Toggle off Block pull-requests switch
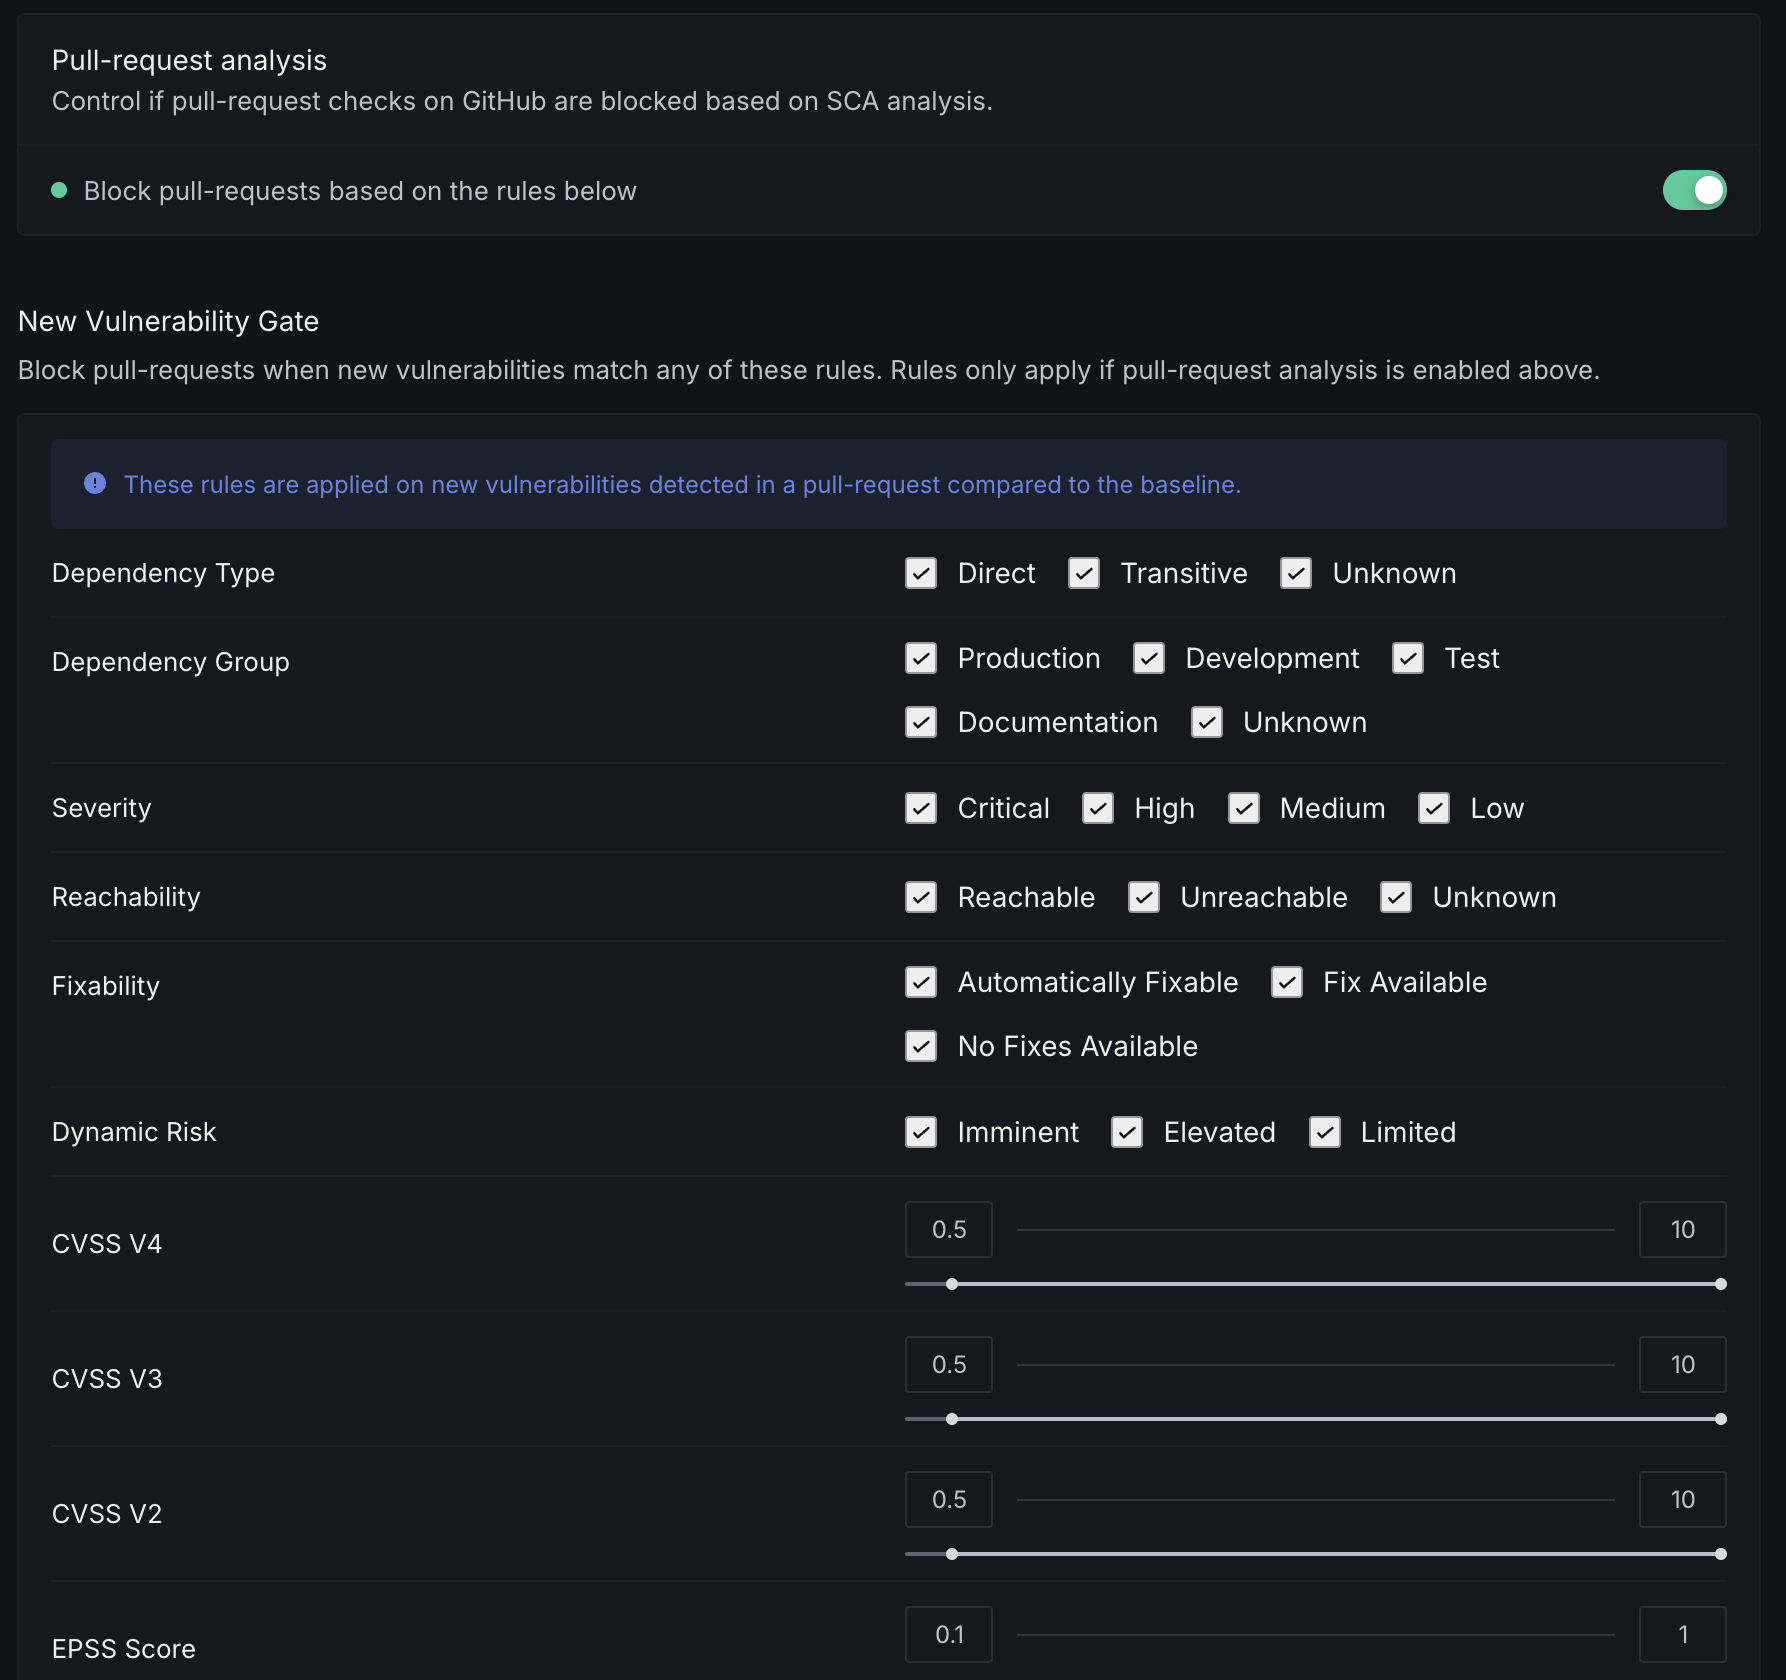This screenshot has width=1786, height=1680. pos(1694,190)
